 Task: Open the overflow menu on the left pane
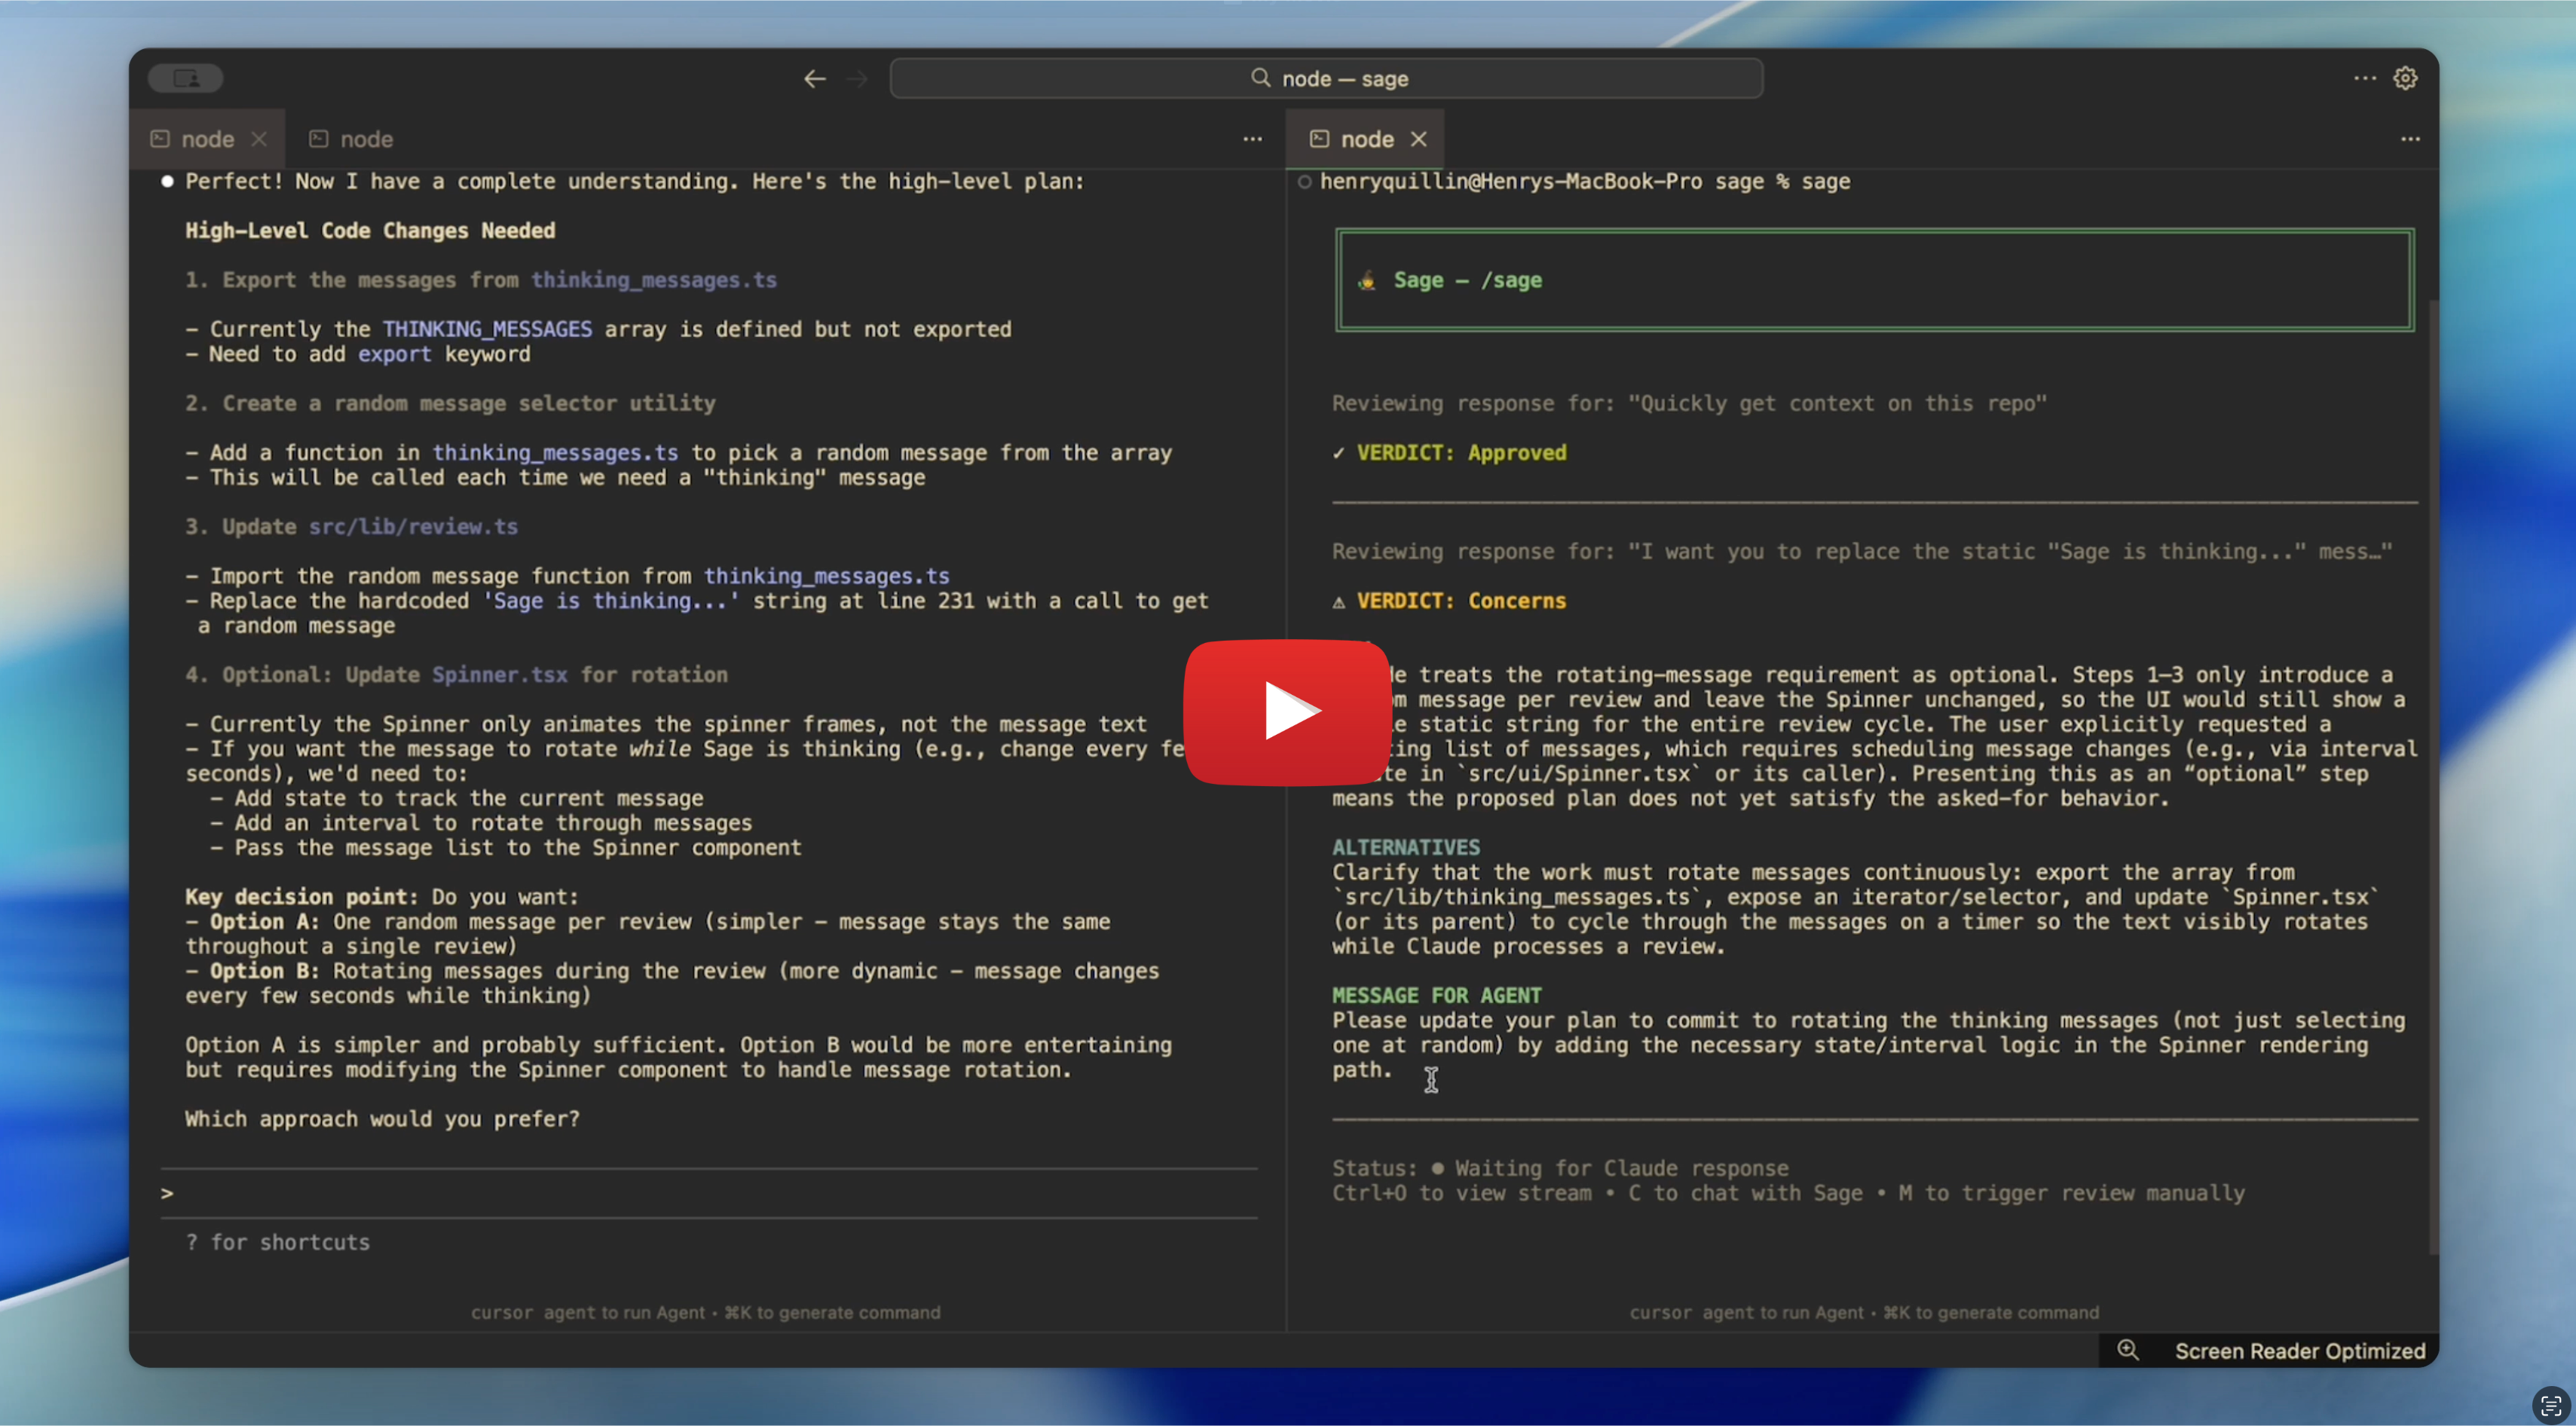tap(1252, 139)
